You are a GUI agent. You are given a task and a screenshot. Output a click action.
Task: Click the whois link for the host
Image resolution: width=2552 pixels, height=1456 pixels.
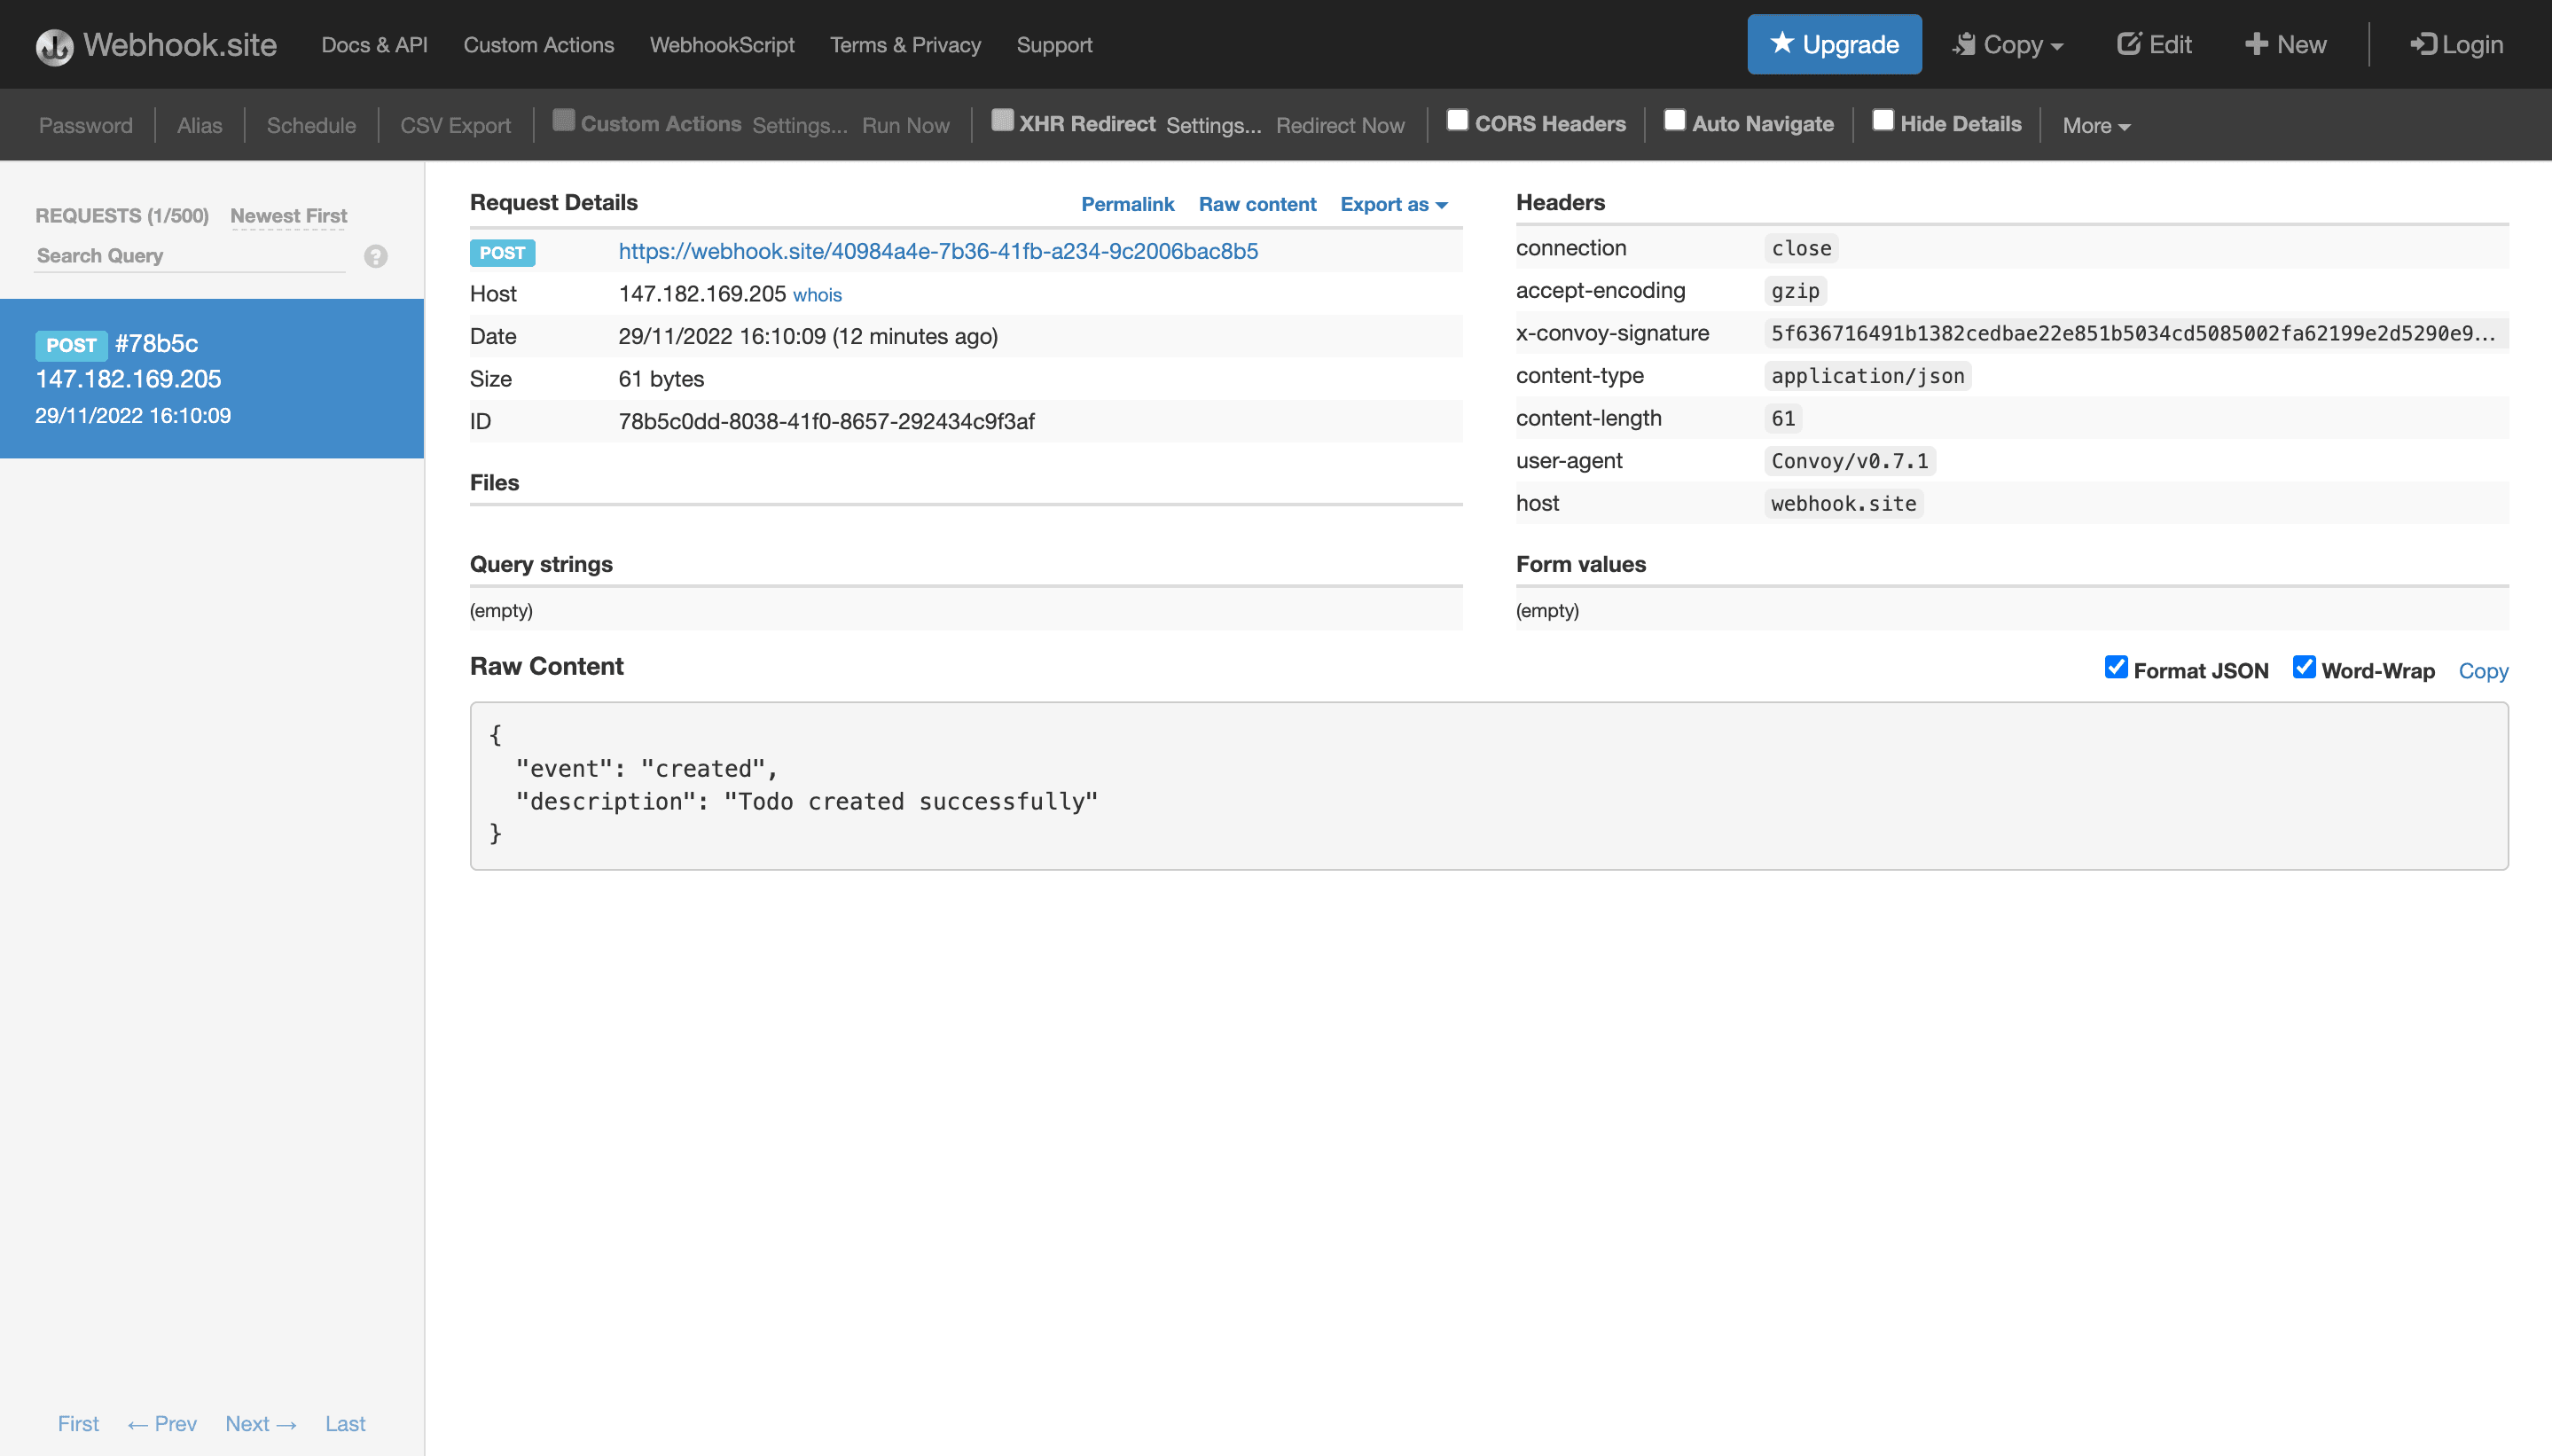coord(817,294)
